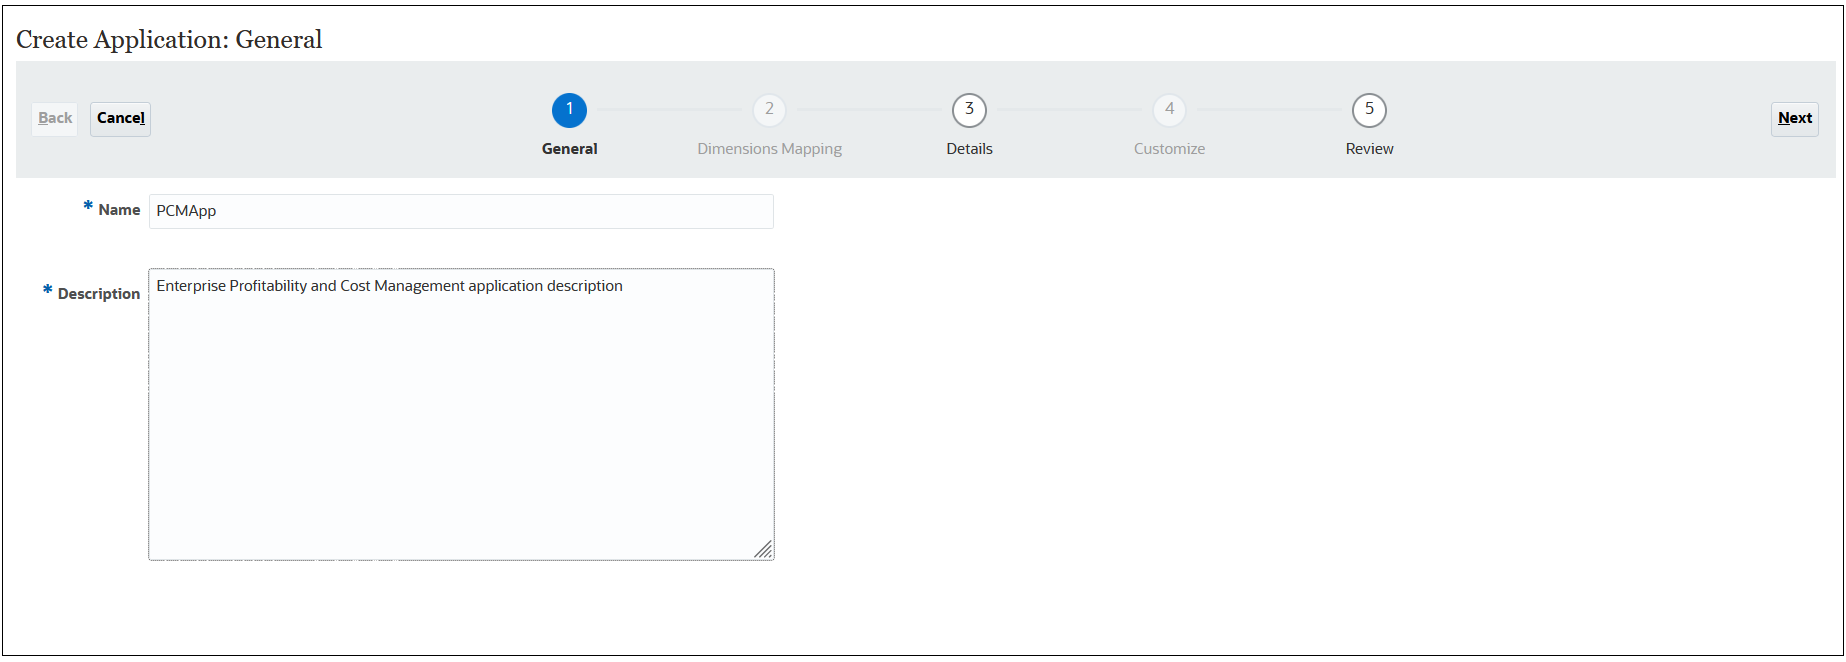
Task: Open the General step label
Action: point(569,149)
